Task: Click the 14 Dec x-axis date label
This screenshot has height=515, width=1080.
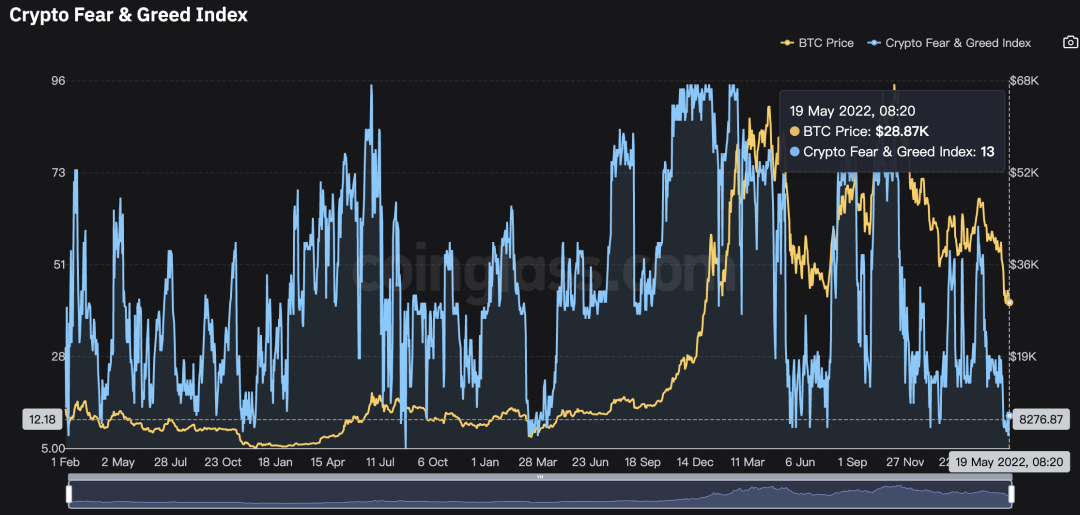Action: pyautogui.click(x=694, y=463)
